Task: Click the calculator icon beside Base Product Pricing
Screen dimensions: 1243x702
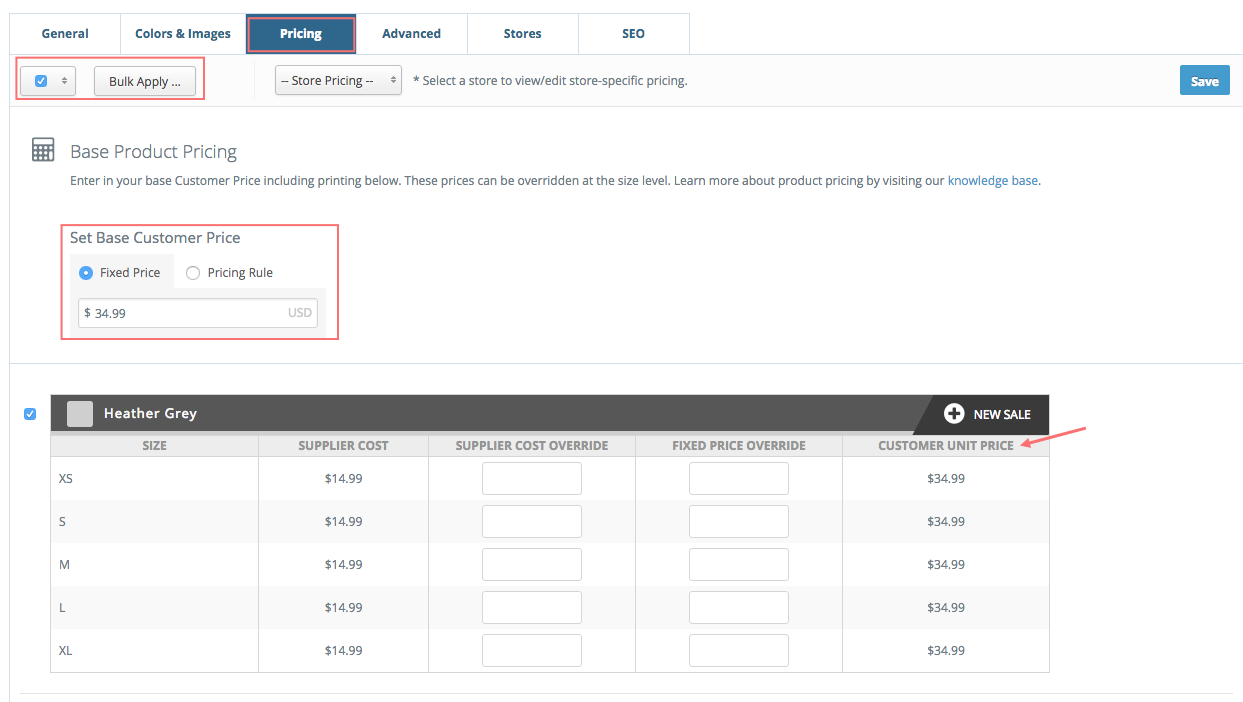Action: pyautogui.click(x=43, y=151)
